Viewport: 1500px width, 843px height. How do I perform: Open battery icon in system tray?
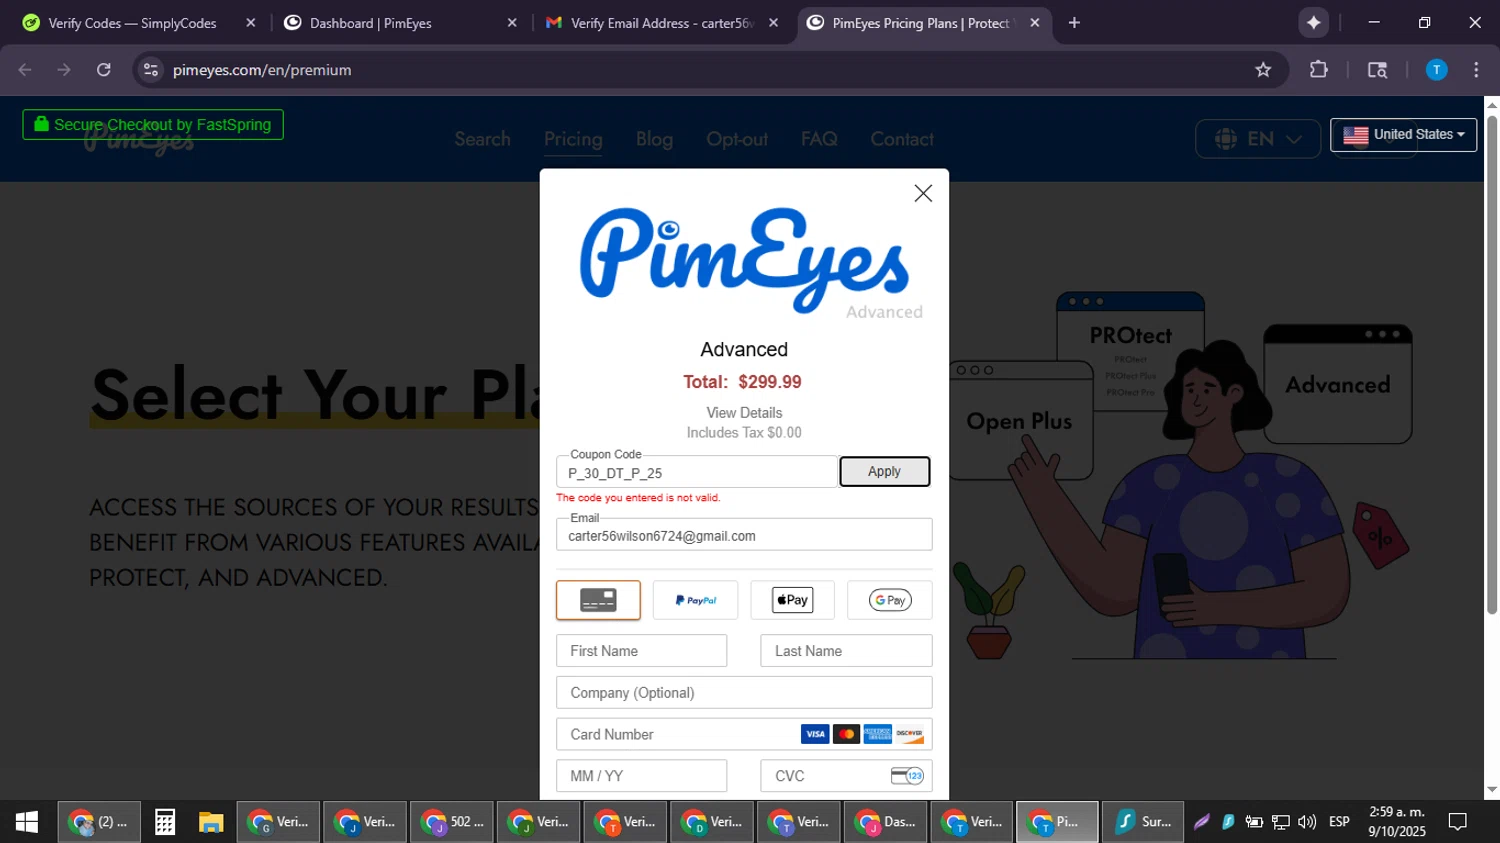1254,822
